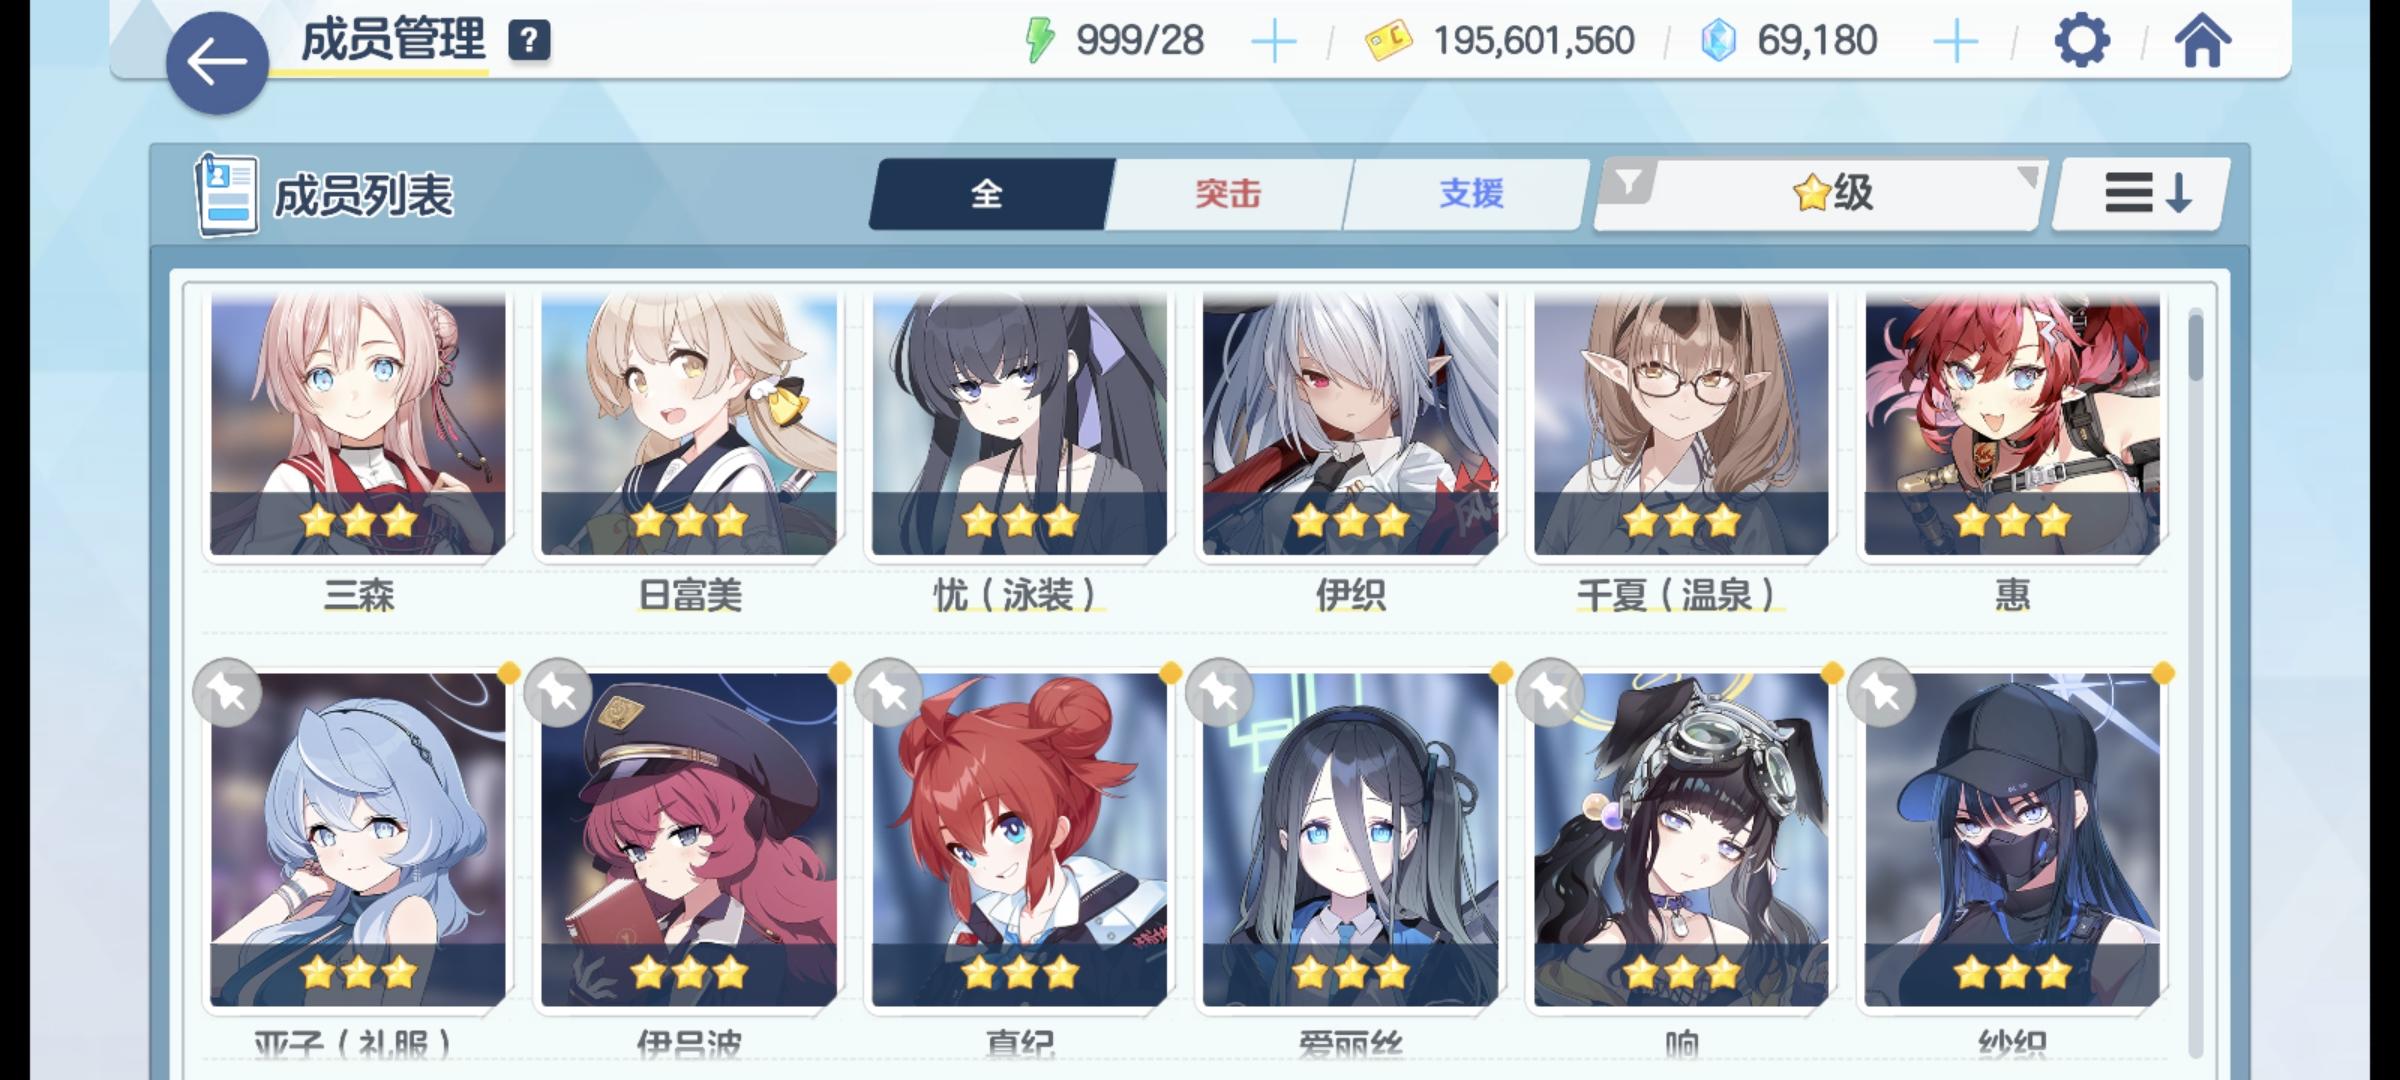Screen dimensions: 2400x1080
Task: Add gems with plus next to 69,180
Action: click(1955, 42)
